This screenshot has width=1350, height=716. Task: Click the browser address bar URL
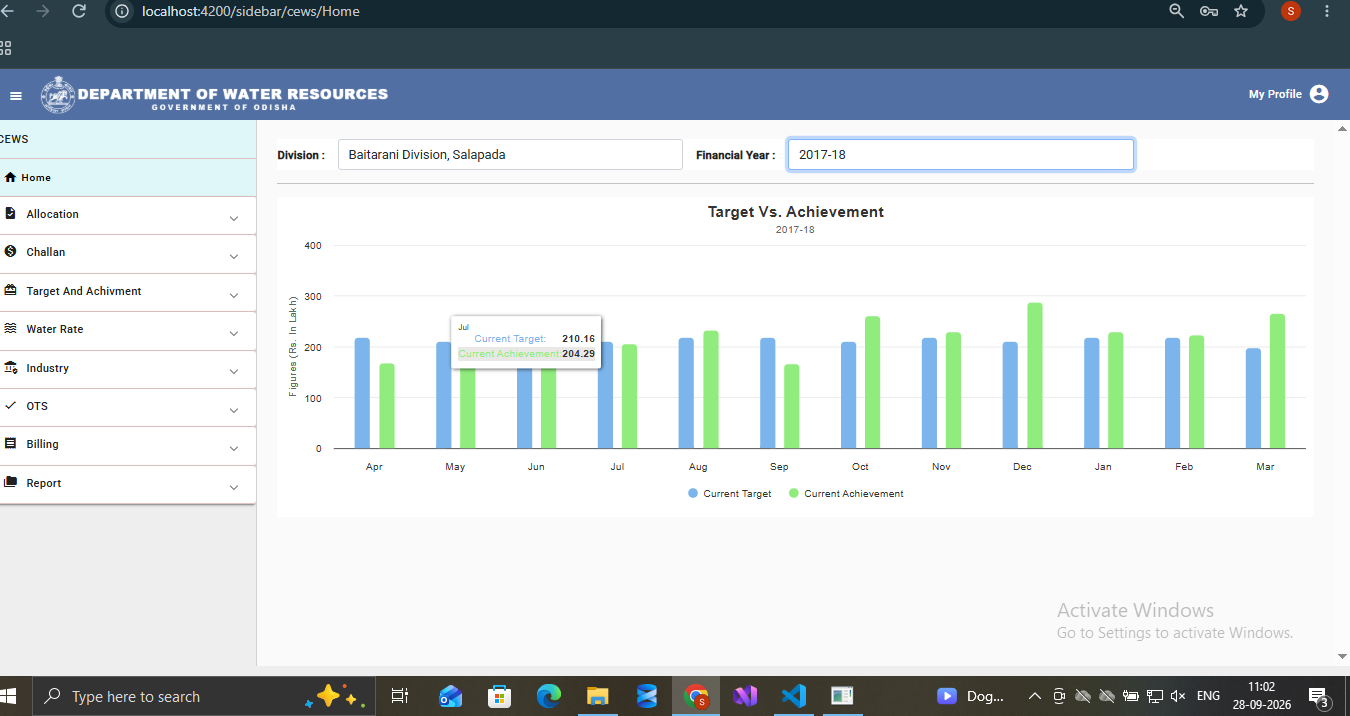click(x=251, y=12)
